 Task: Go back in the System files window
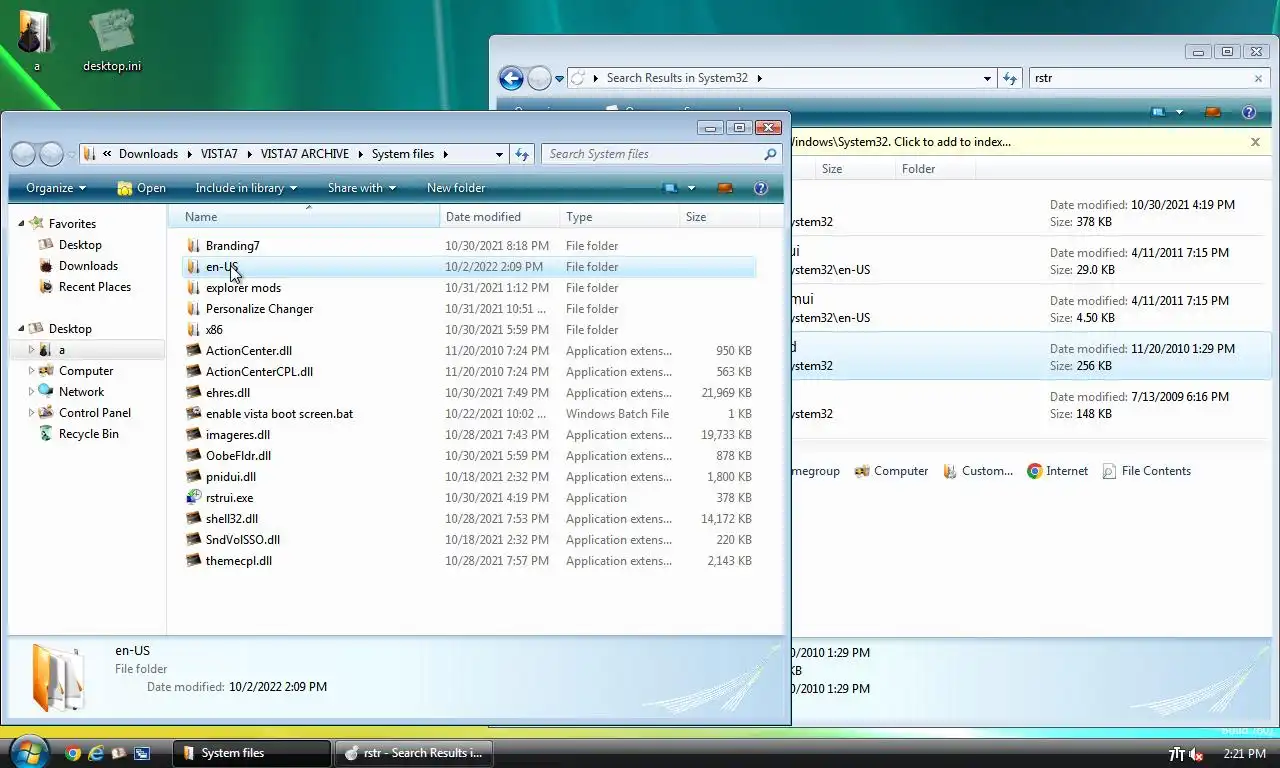coord(23,154)
